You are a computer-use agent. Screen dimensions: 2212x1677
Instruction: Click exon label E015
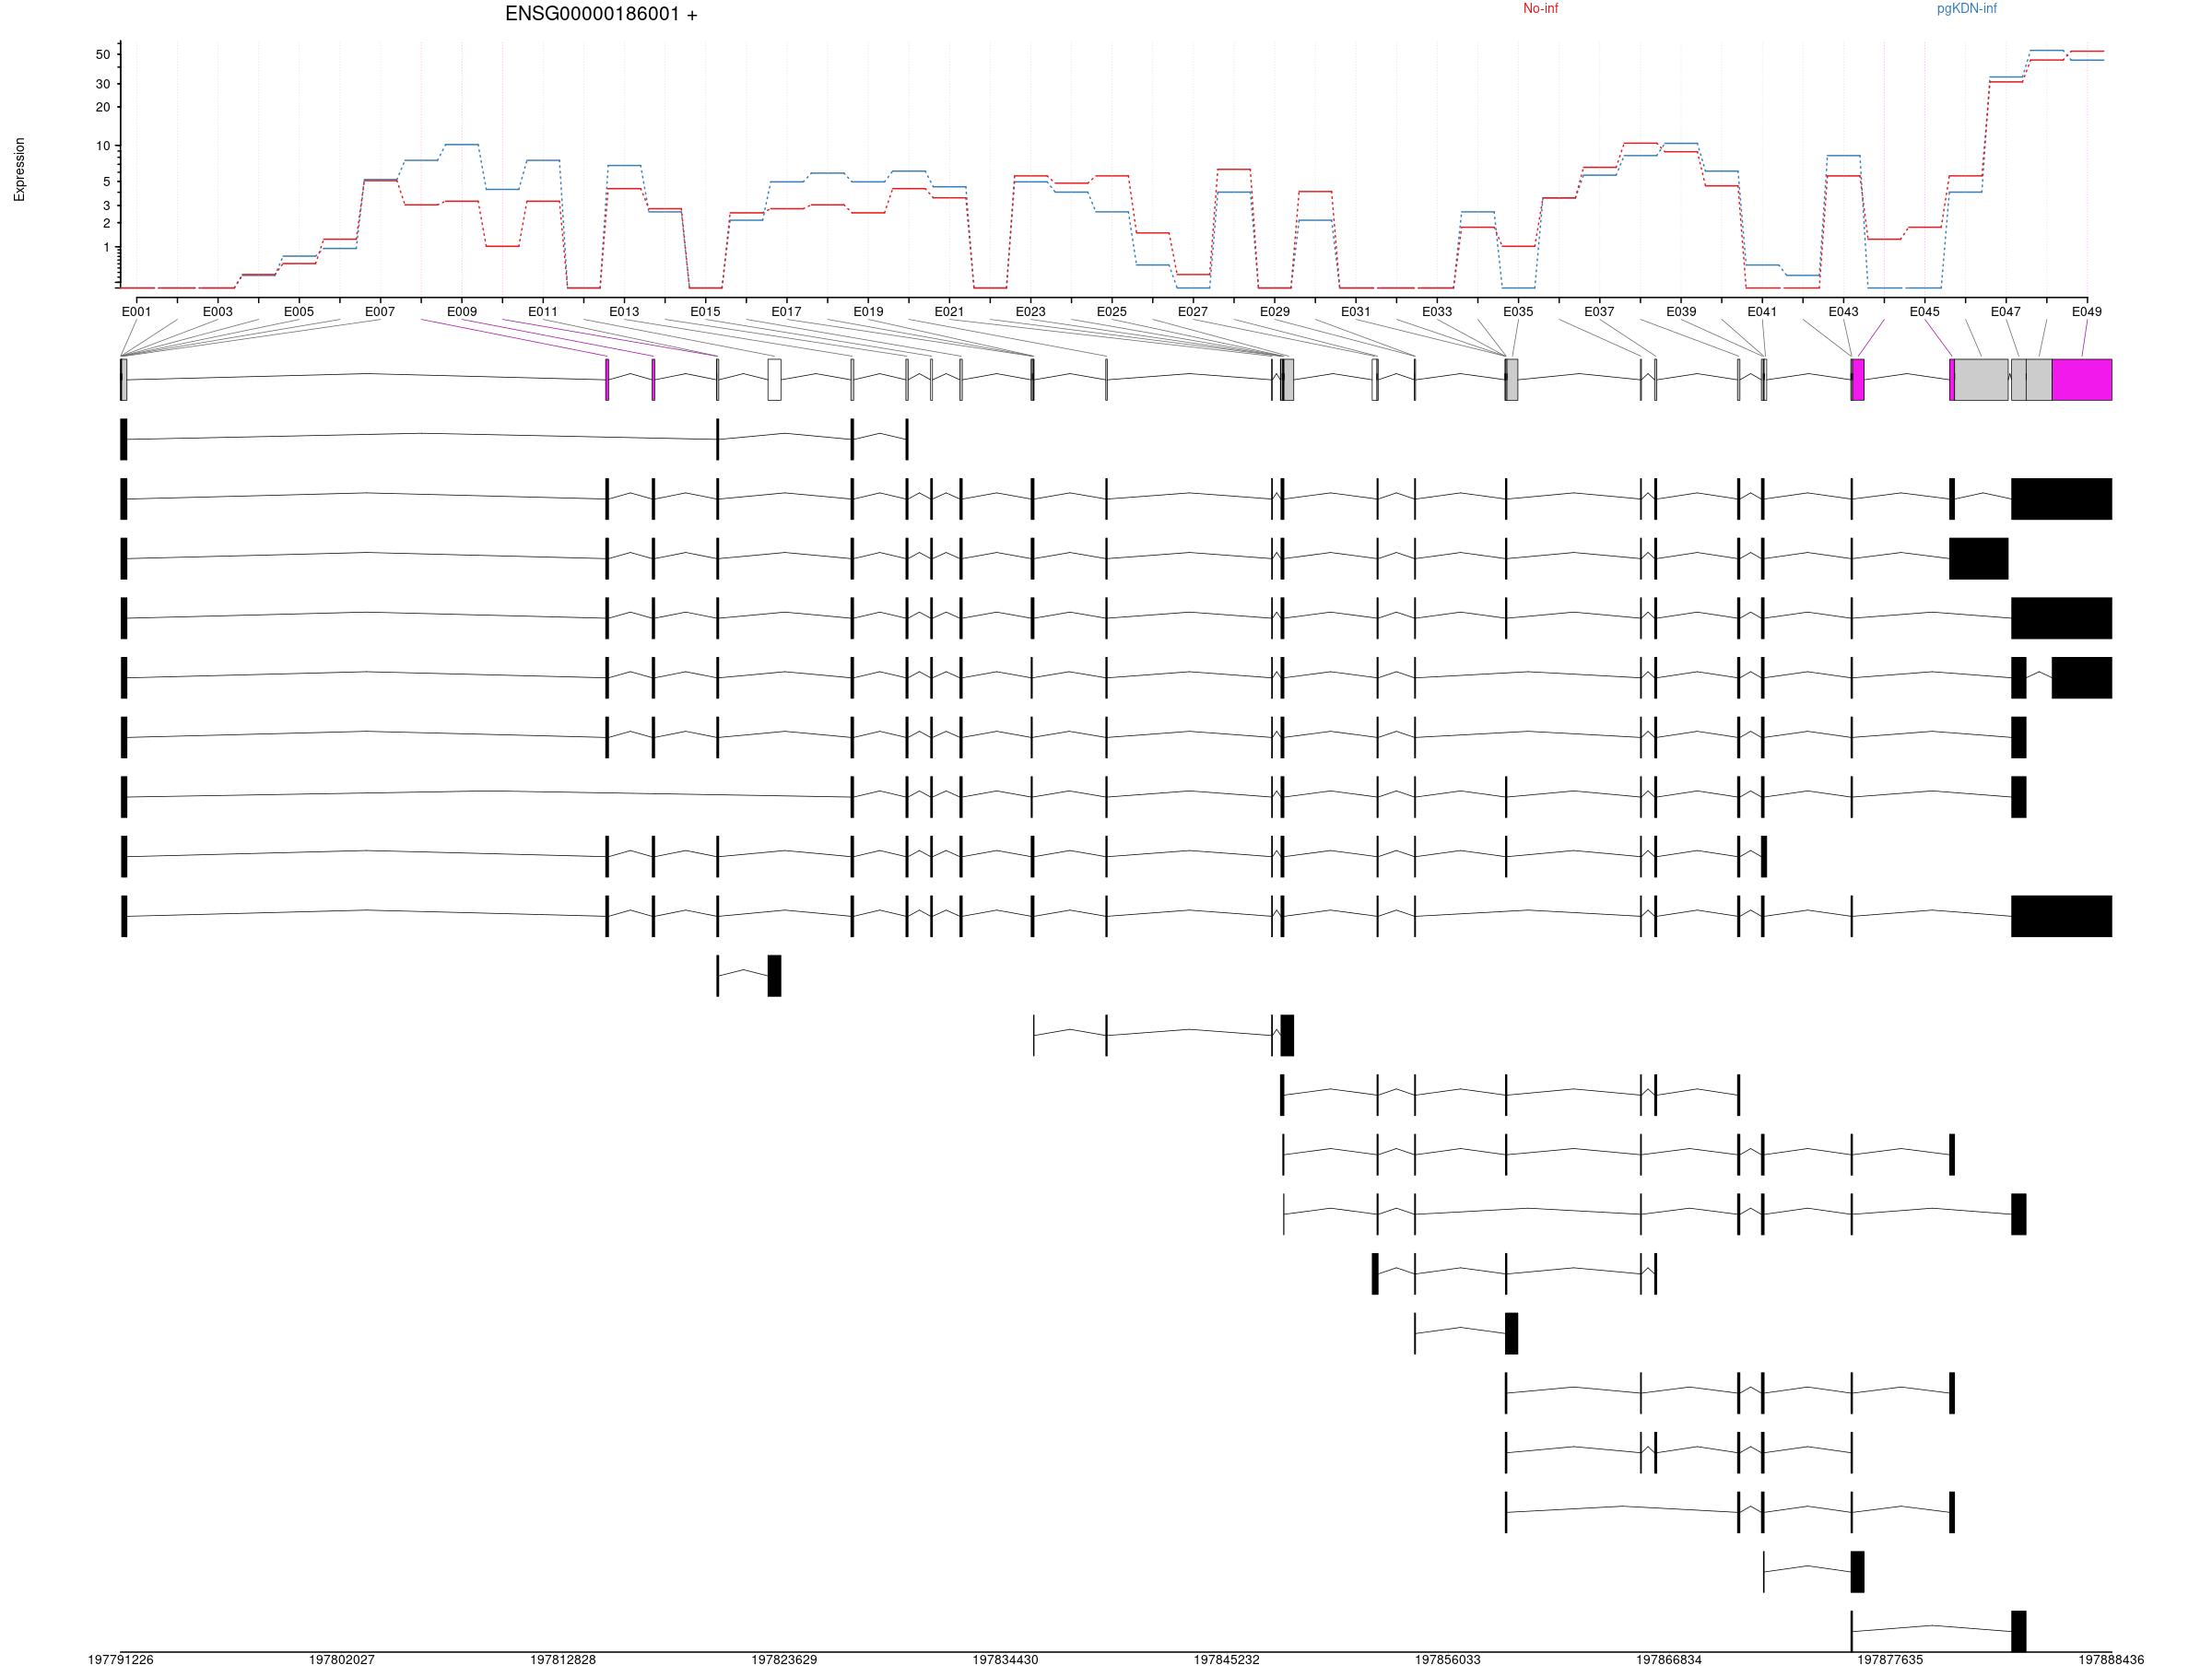coord(705,311)
